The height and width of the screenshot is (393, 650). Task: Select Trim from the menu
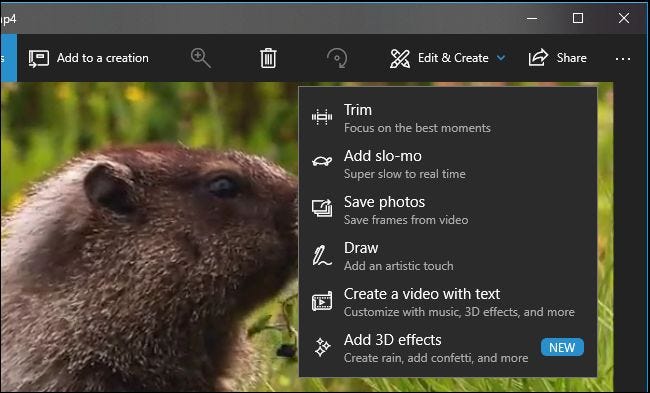(448, 118)
